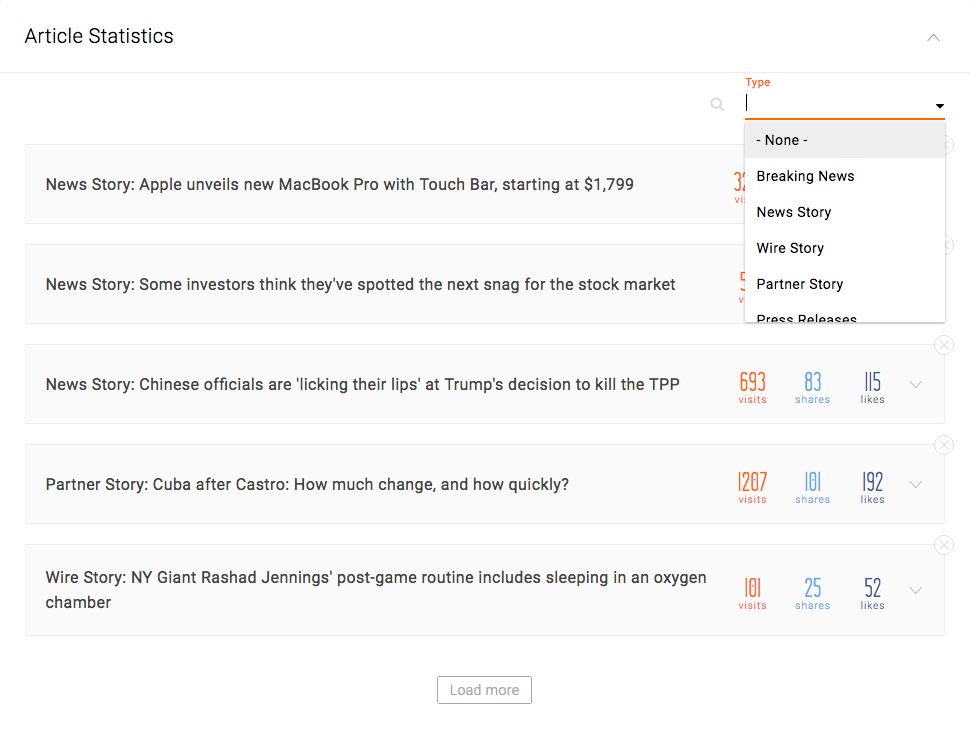
Task: Remove the Chinese officials TPP article
Action: [x=944, y=345]
